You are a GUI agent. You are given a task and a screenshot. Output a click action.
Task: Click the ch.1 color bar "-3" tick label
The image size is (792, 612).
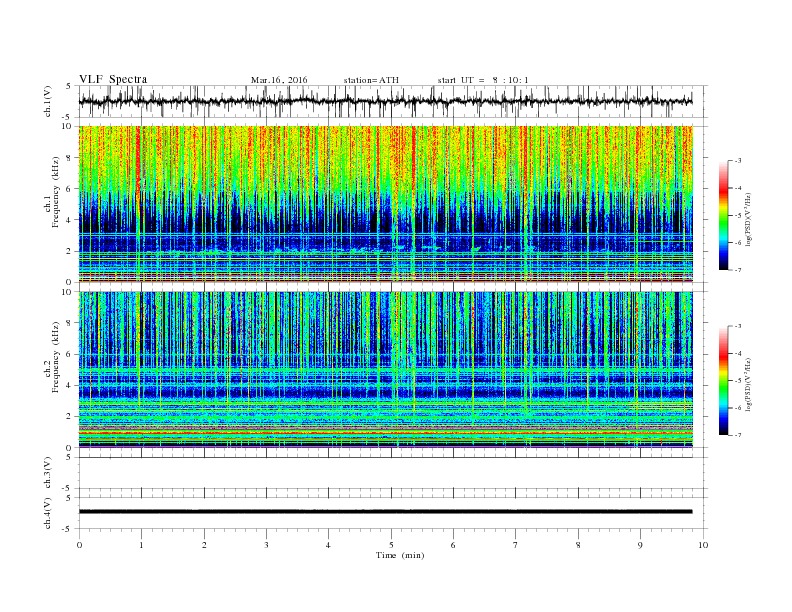(x=738, y=161)
